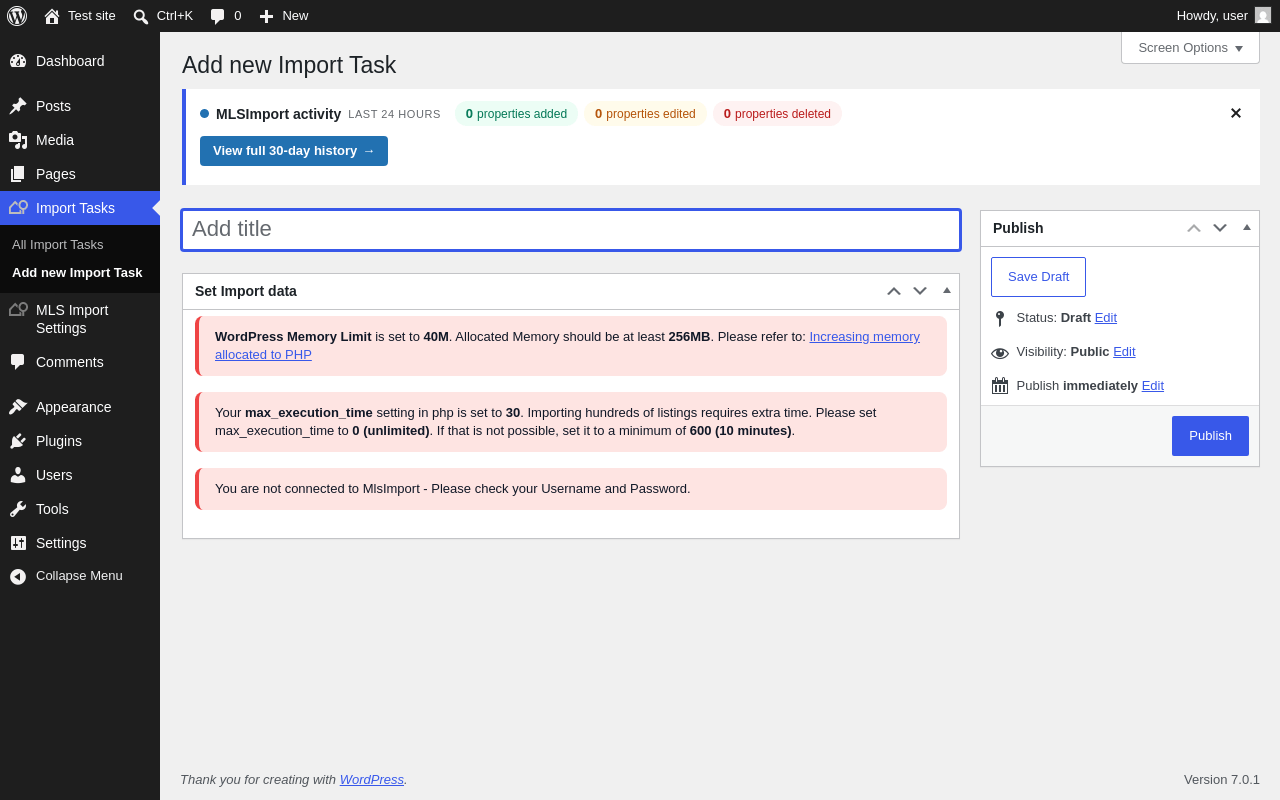1280x800 pixels.
Task: Open the user avatar in top right
Action: click(x=1263, y=15)
